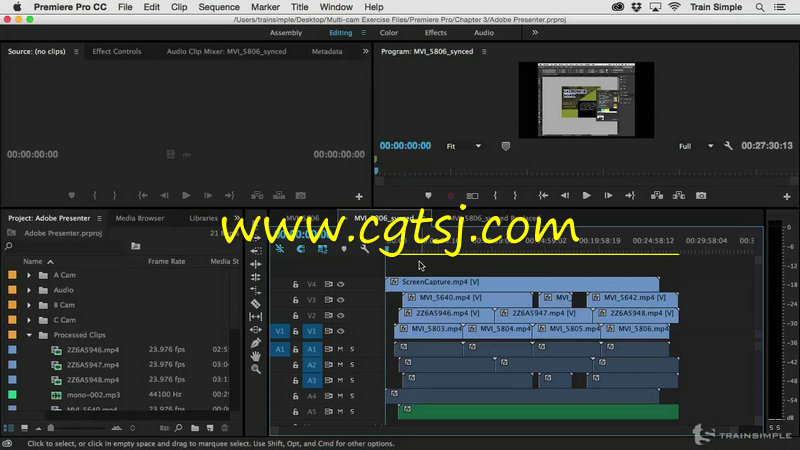Open timeline display settings wrench
Image resolution: width=800 pixels, height=450 pixels.
[364, 249]
